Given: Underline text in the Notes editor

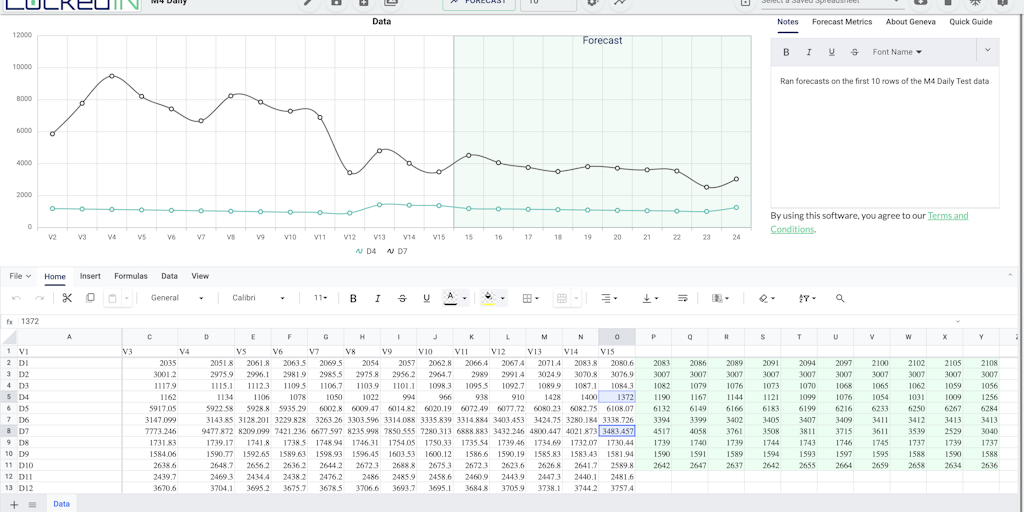Looking at the screenshot, I should tap(832, 52).
